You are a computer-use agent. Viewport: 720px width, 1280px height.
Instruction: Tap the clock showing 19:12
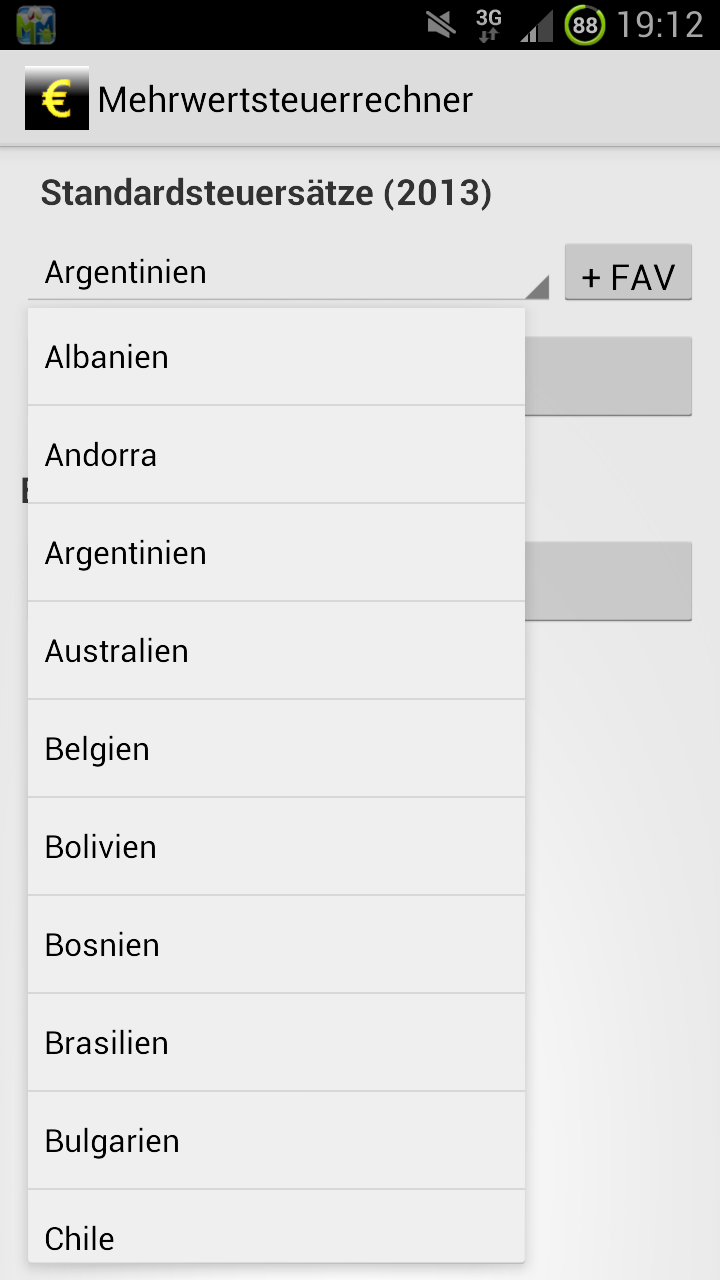(660, 25)
